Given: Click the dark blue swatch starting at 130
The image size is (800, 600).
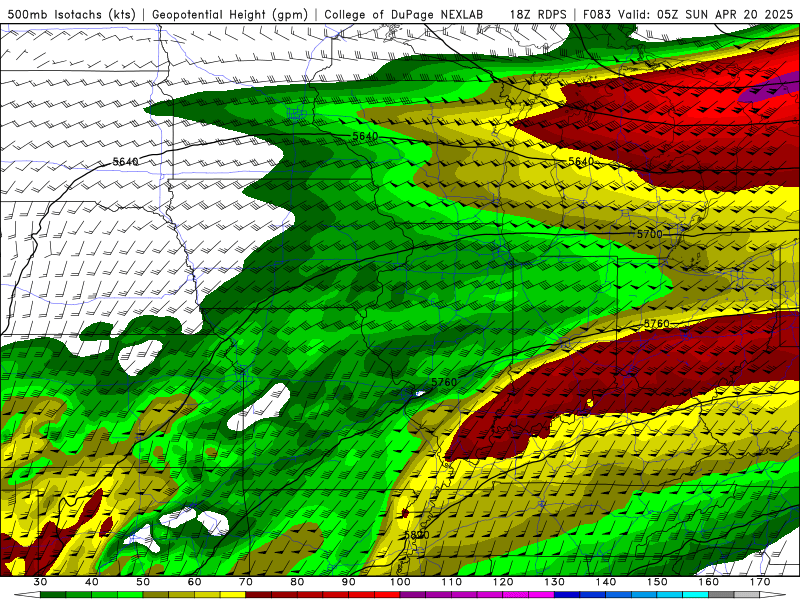Looking at the screenshot, I should (567, 595).
